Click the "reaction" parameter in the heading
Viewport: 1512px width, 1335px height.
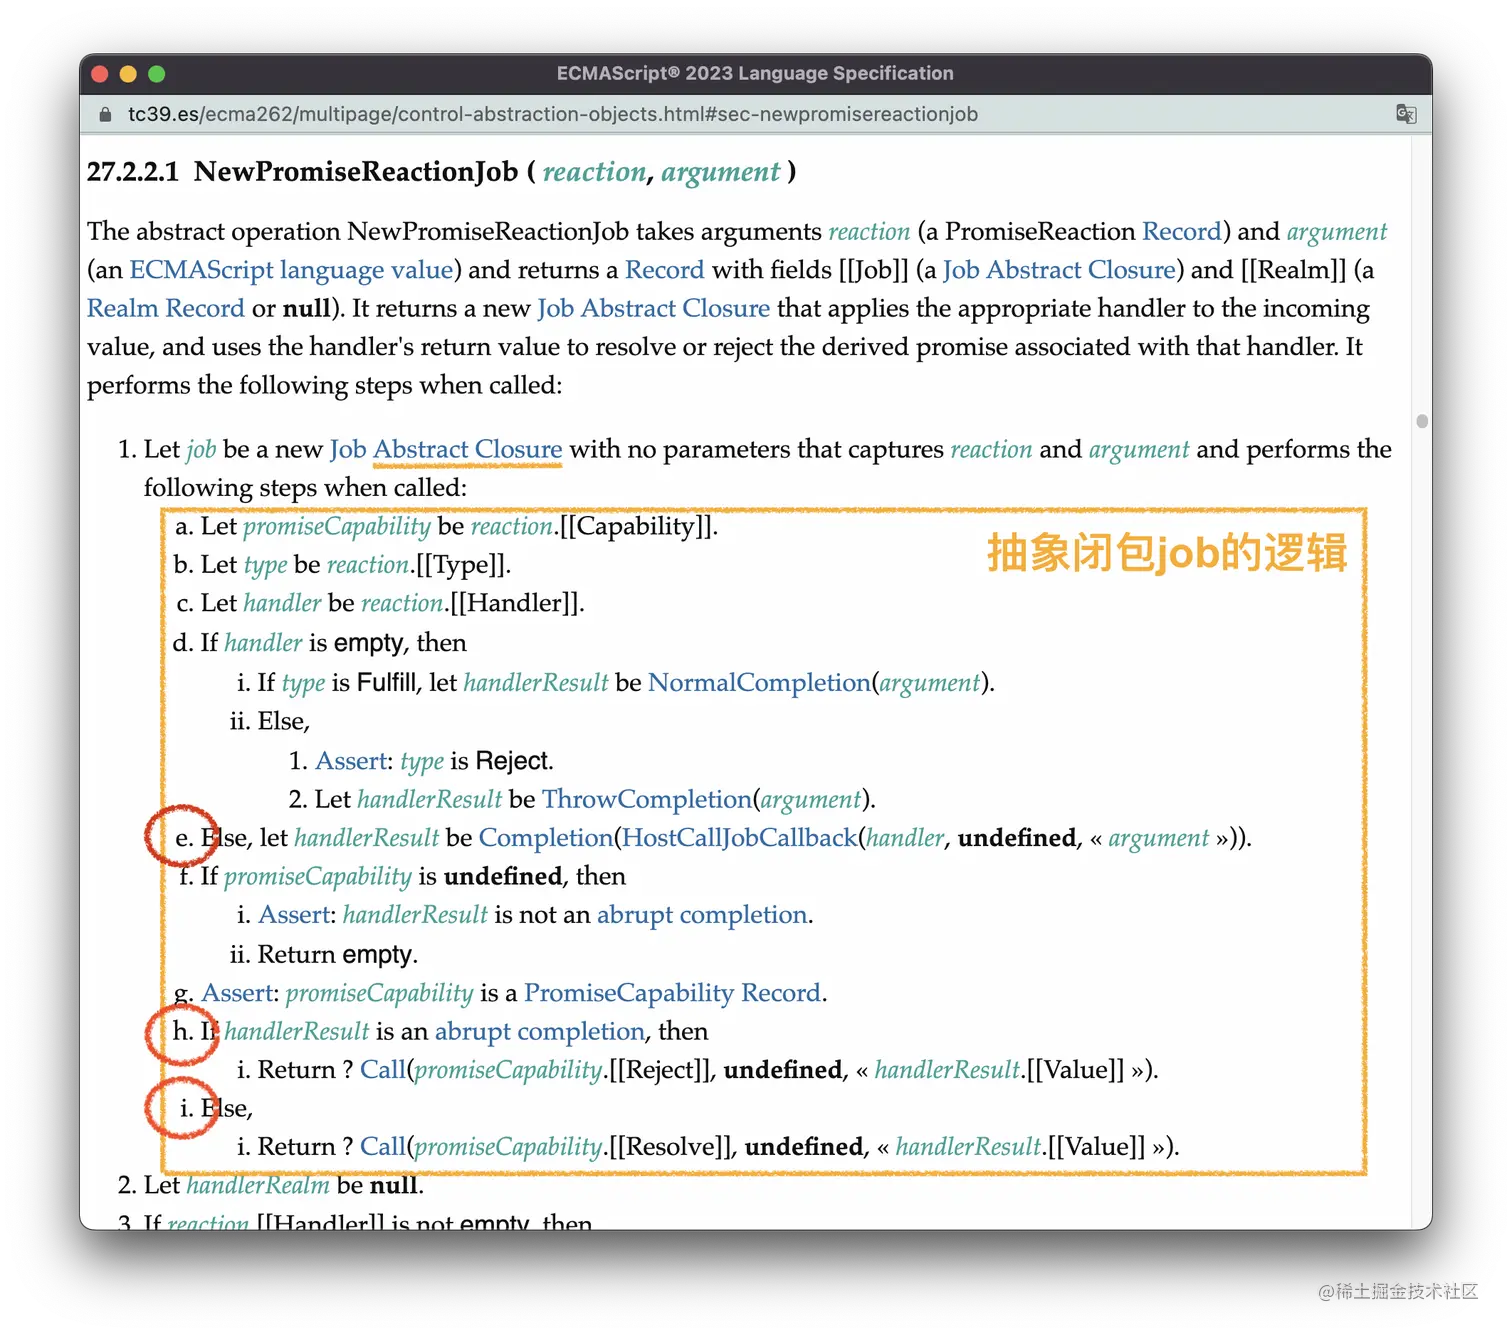click(594, 172)
